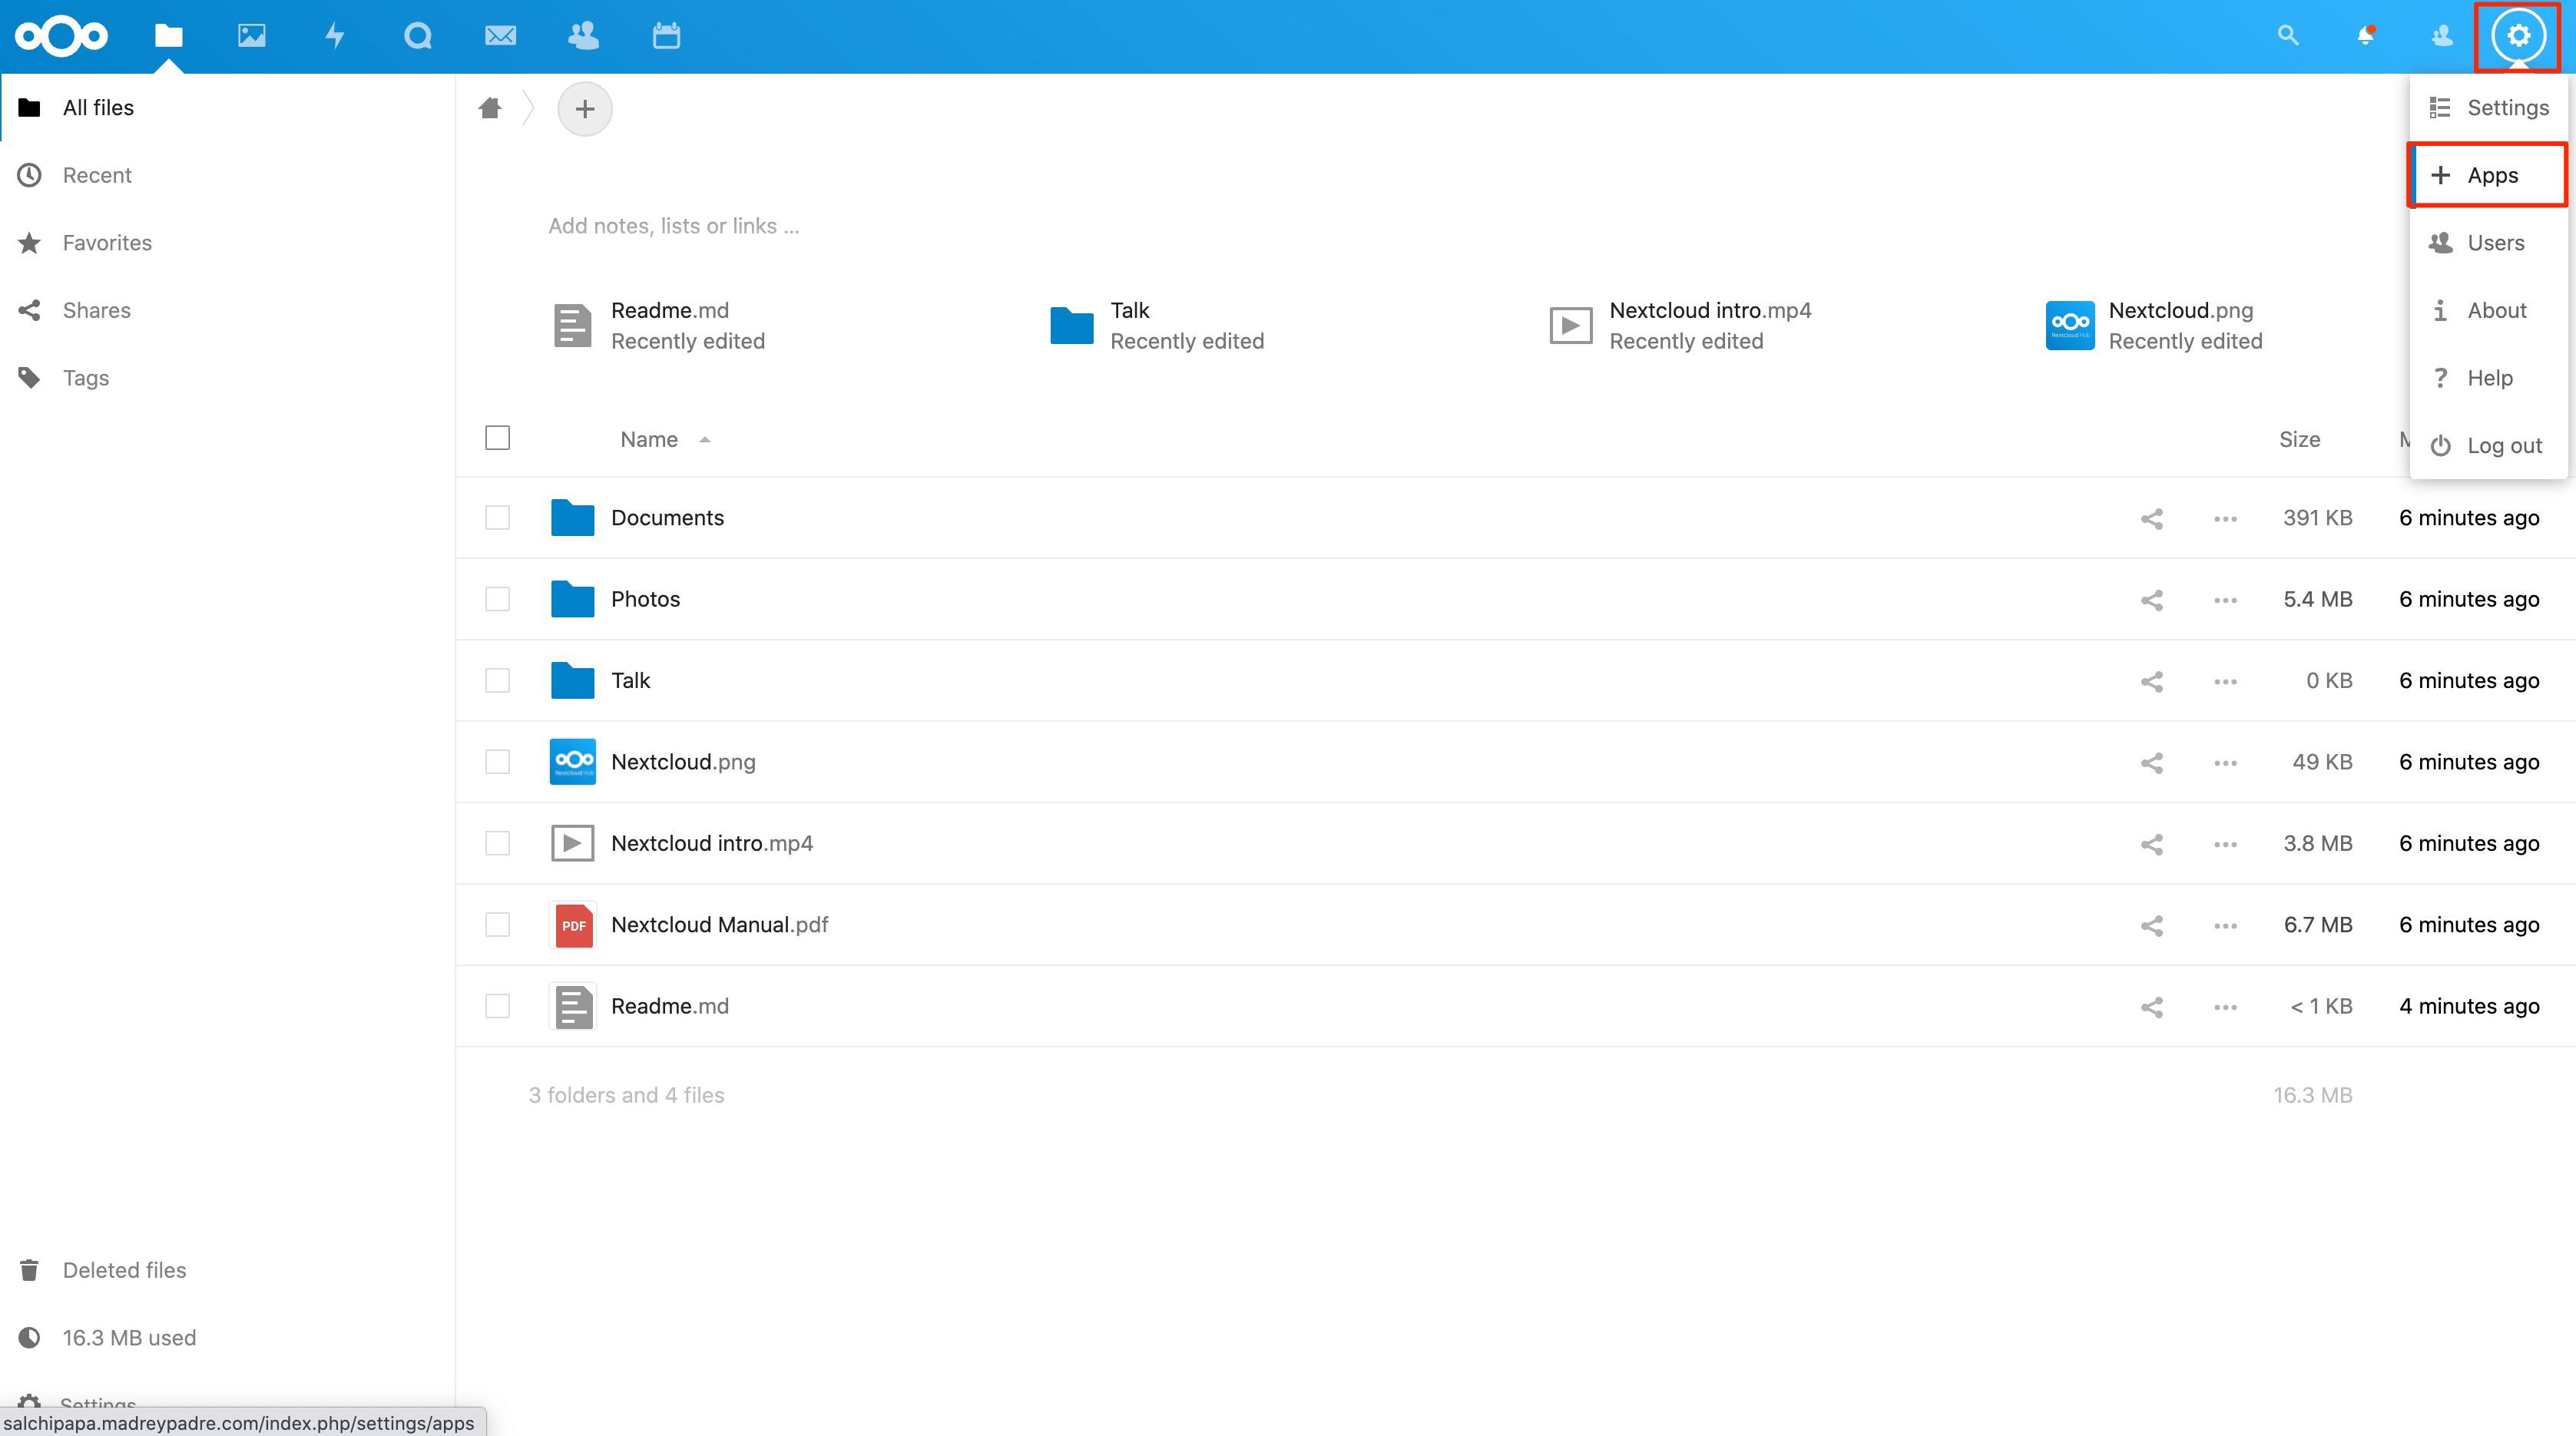
Task: Check the 16.3 MB storage quota indicator
Action: (x=129, y=1337)
